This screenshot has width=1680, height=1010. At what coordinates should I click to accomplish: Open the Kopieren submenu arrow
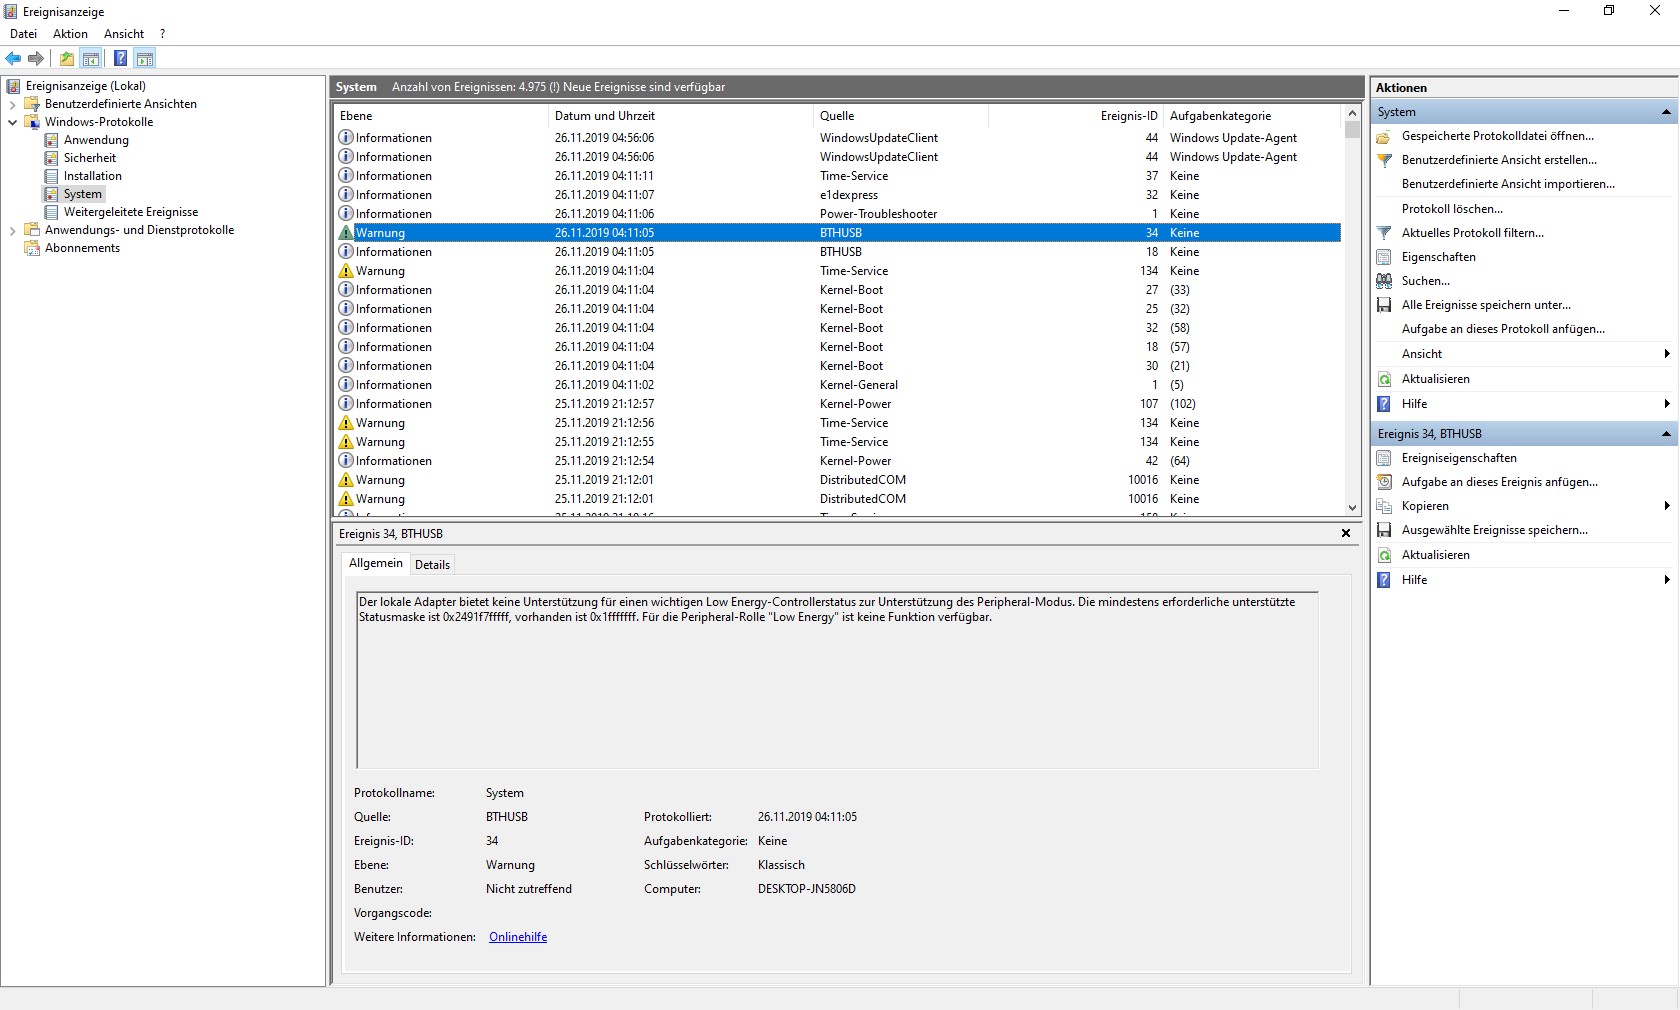tap(1667, 506)
